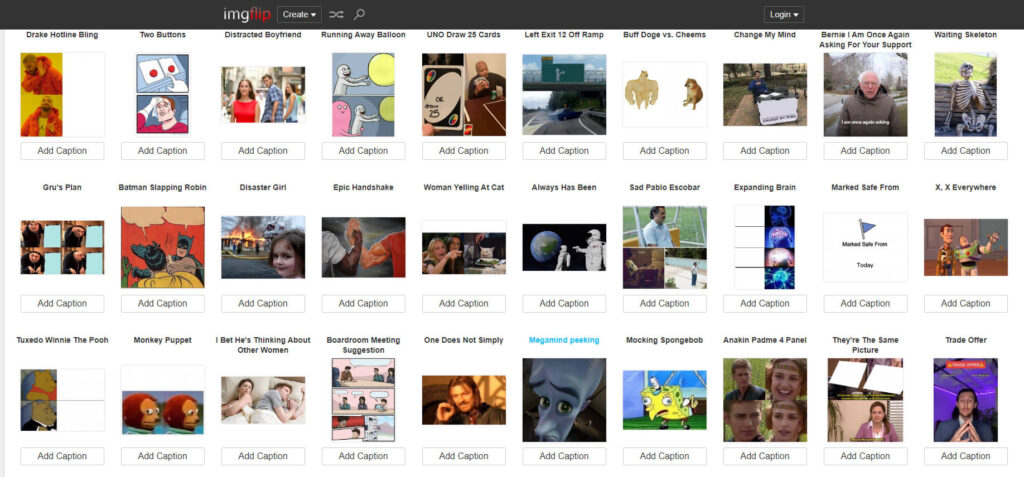Screen dimensions: 1024x477
Task: Open Tuxedo Winnie The Pooh title
Action: point(62,340)
